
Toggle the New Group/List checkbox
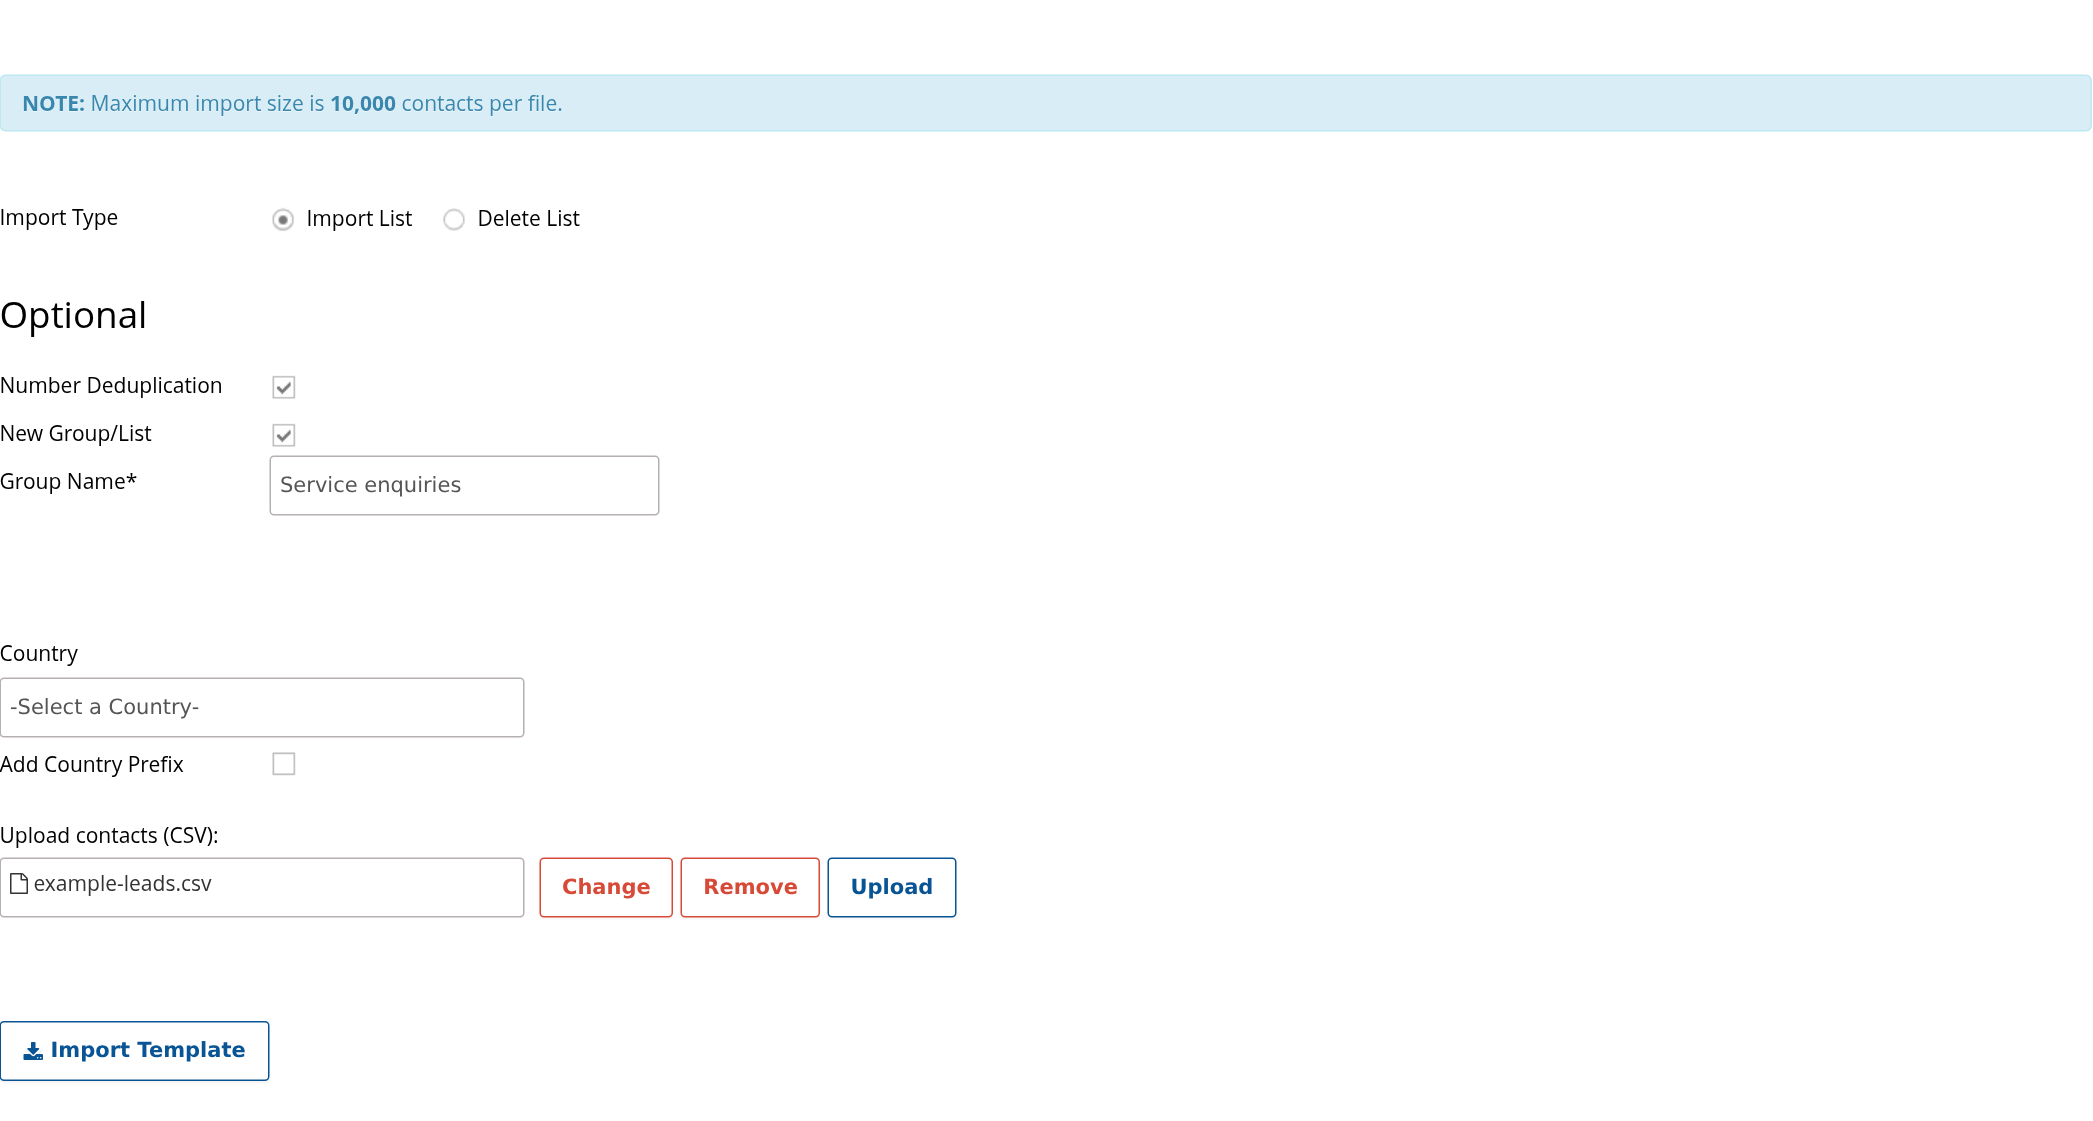coord(284,435)
